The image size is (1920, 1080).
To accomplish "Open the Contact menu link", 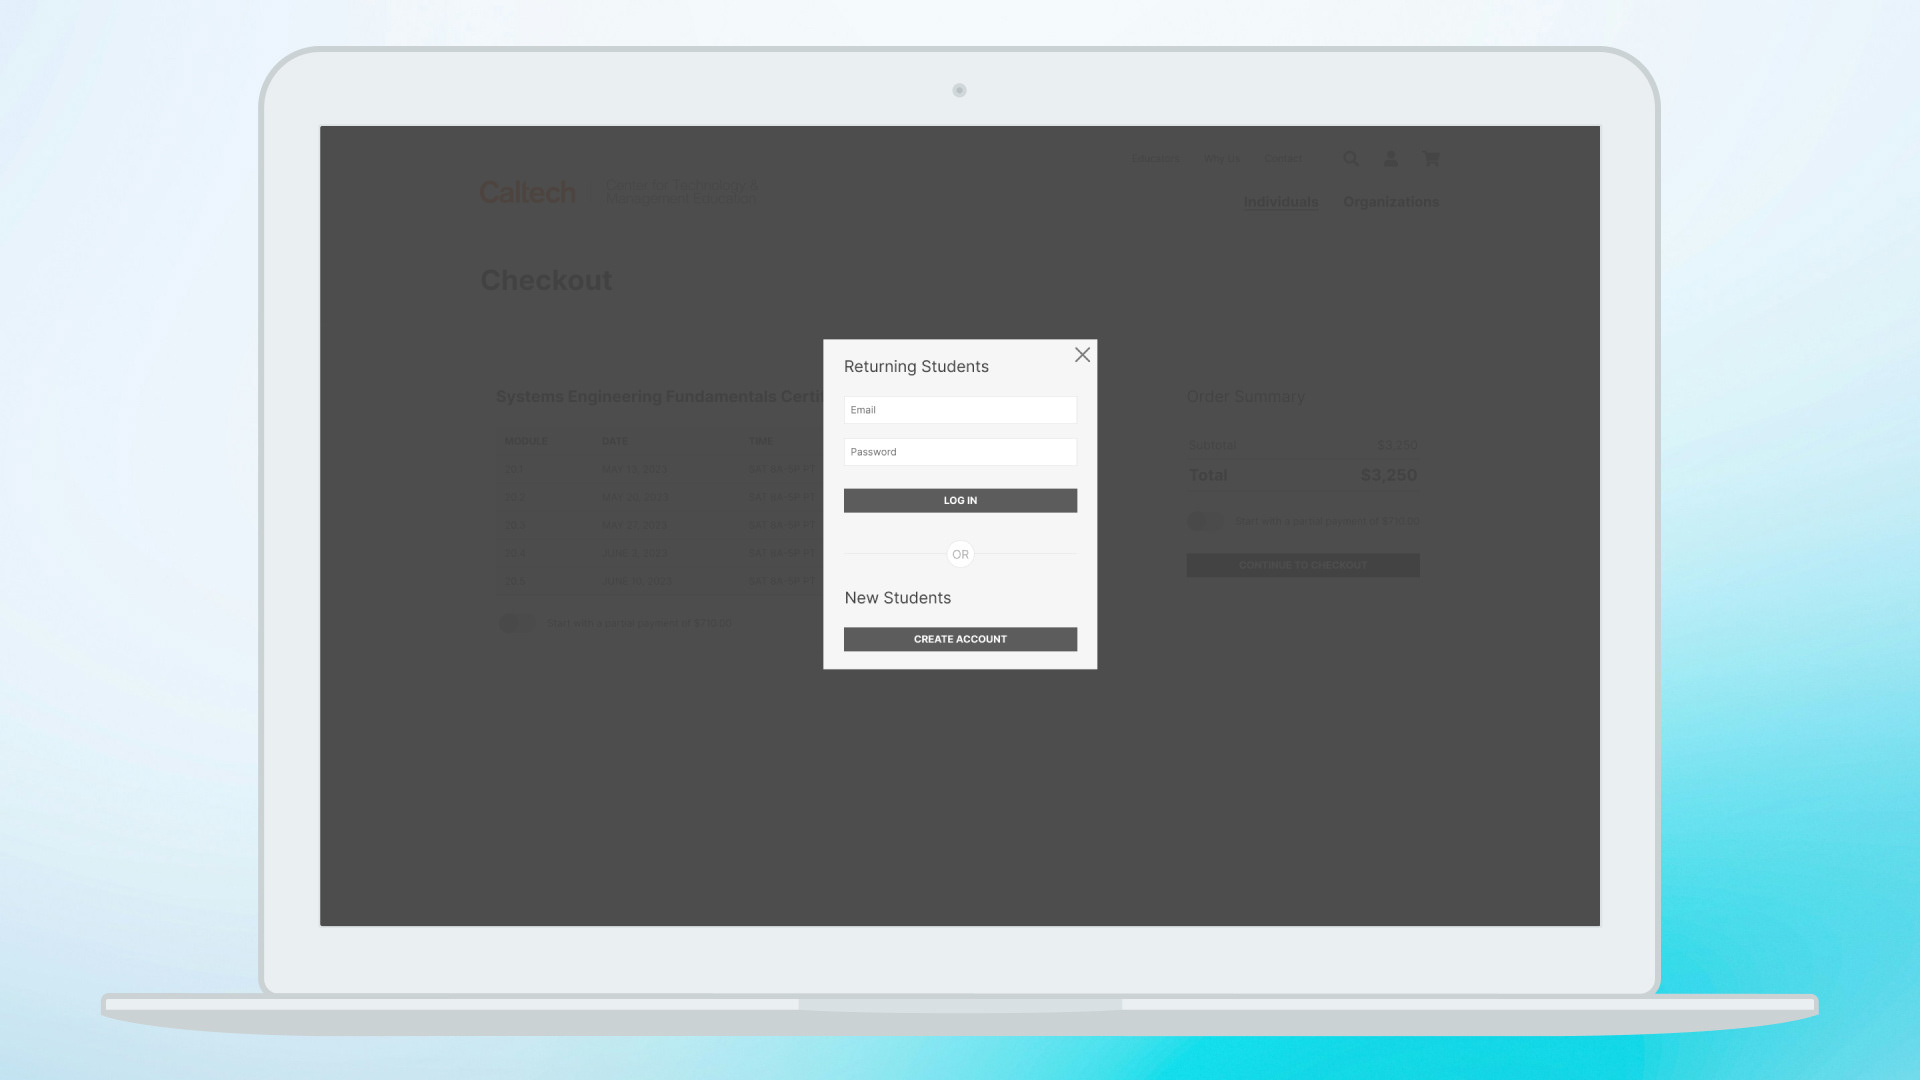I will 1283,158.
